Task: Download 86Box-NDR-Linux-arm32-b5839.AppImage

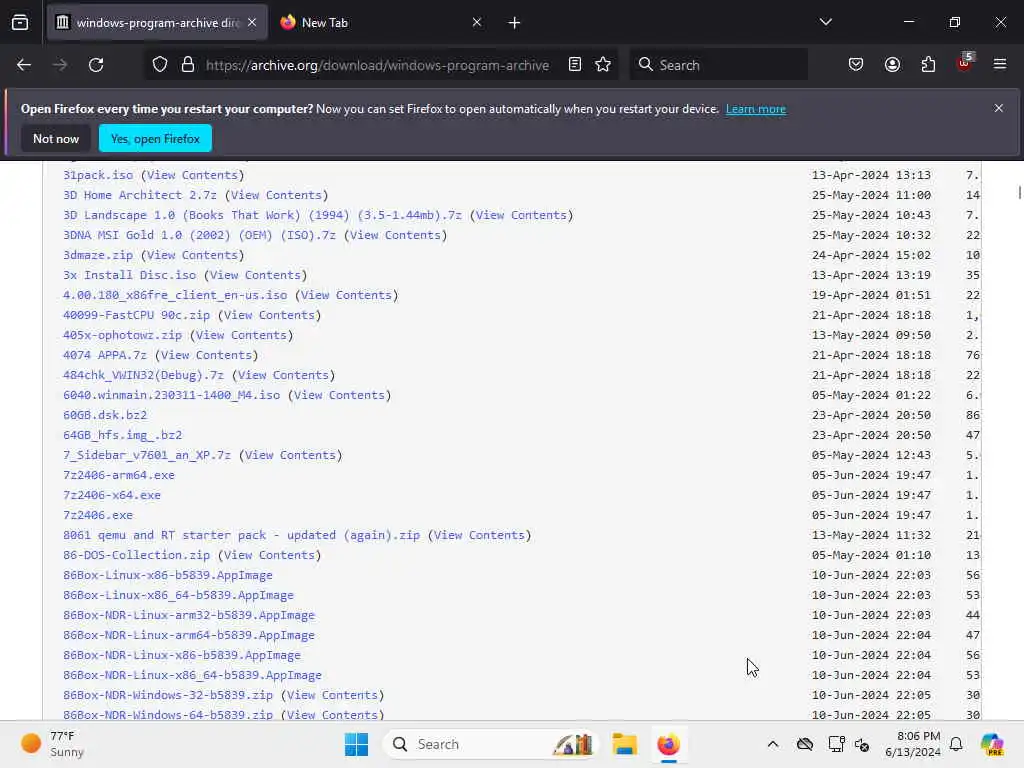Action: pos(189,615)
